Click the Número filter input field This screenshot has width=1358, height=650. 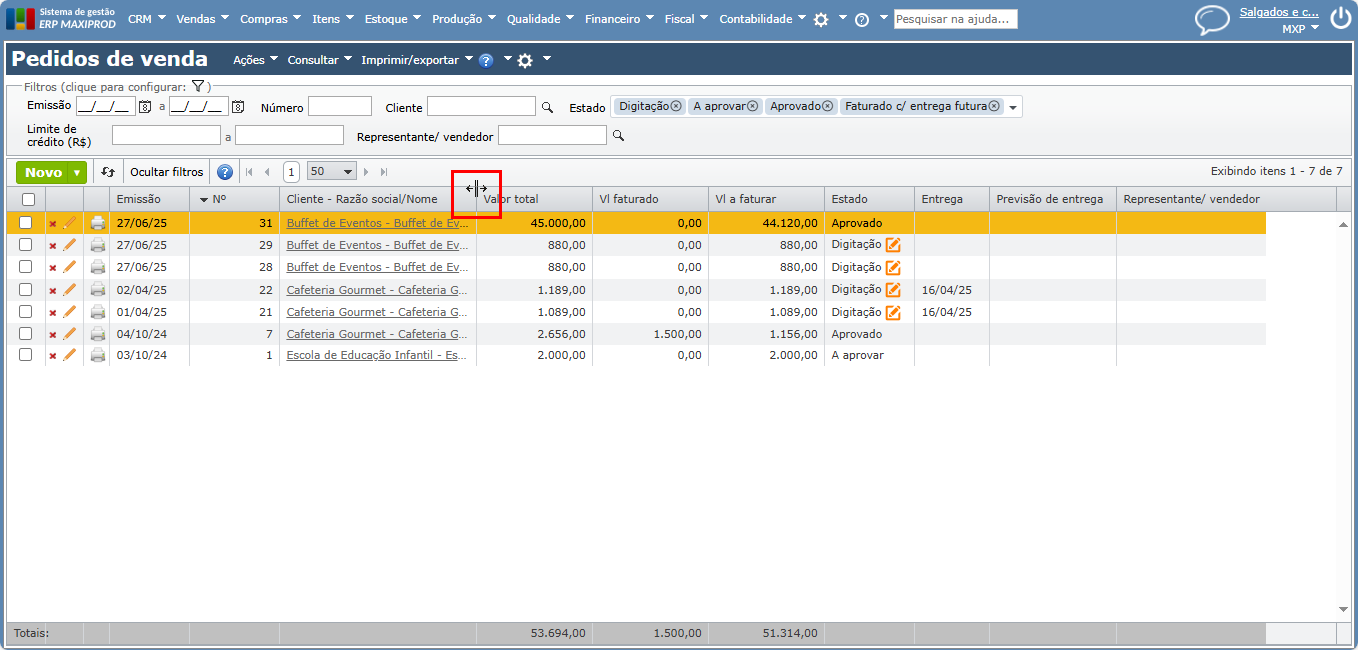point(340,107)
